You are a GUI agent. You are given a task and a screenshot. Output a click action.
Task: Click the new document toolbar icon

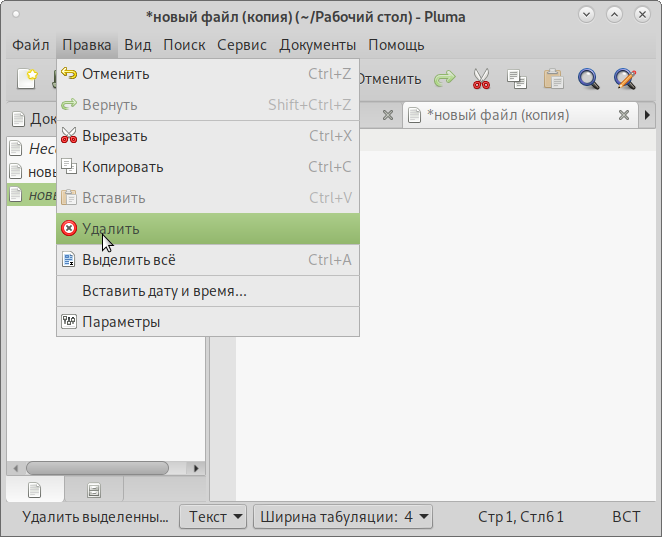coord(27,78)
